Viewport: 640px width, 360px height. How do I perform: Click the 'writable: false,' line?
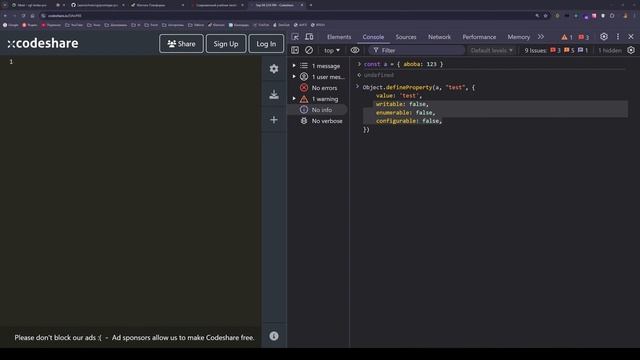point(402,104)
